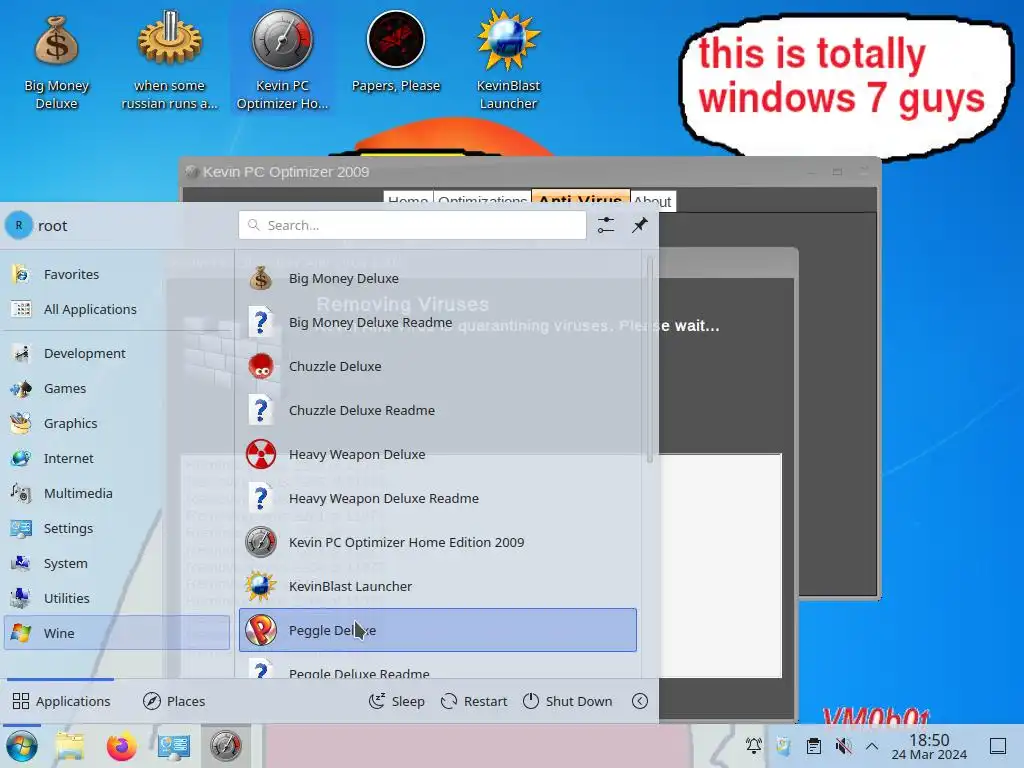Open Heavy Weapon Deluxe Readme entry

point(438,498)
